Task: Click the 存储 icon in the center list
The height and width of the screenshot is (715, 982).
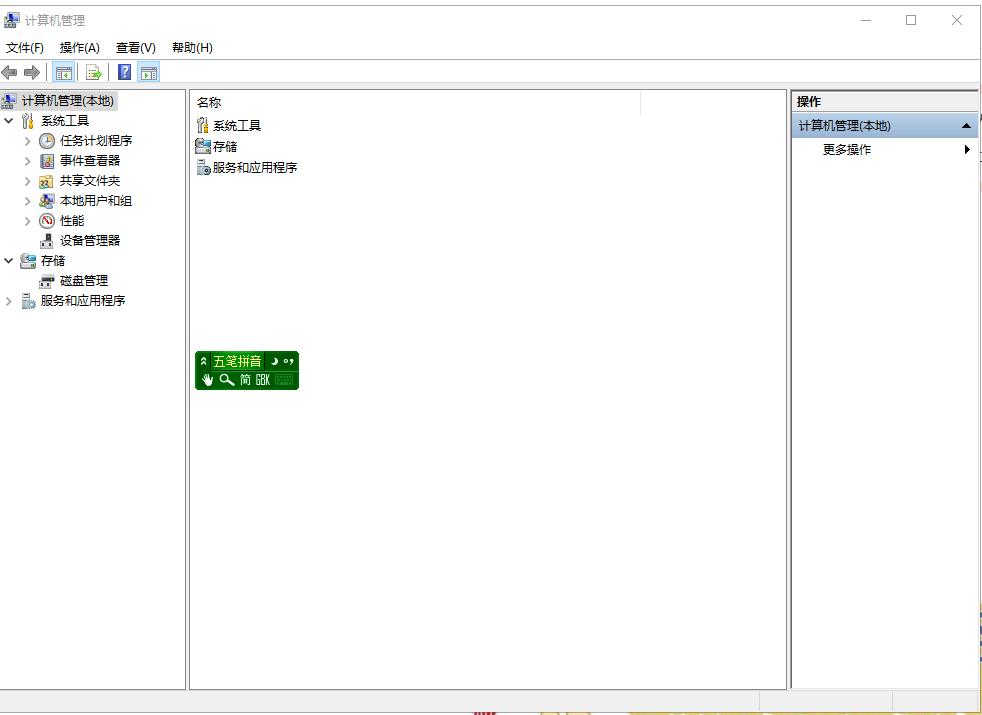Action: 203,147
